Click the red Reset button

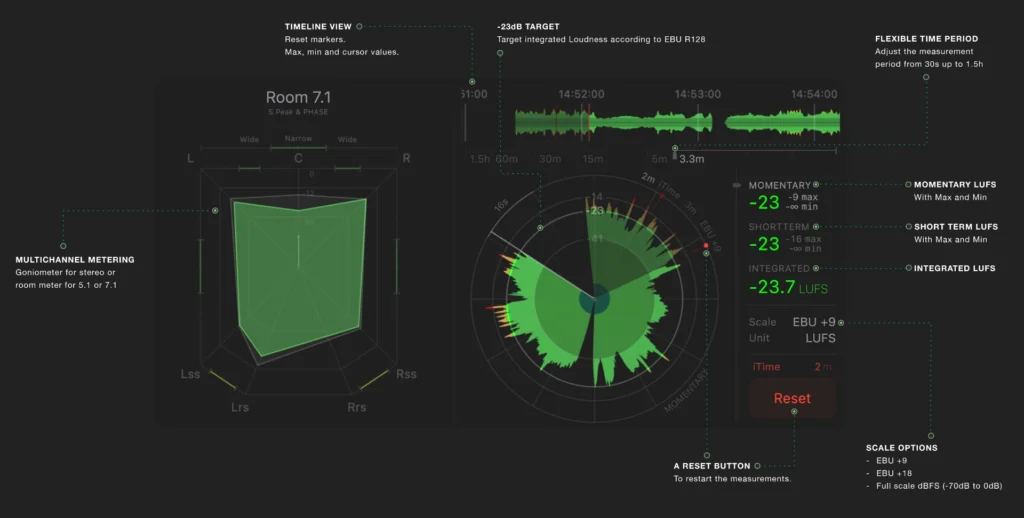792,398
